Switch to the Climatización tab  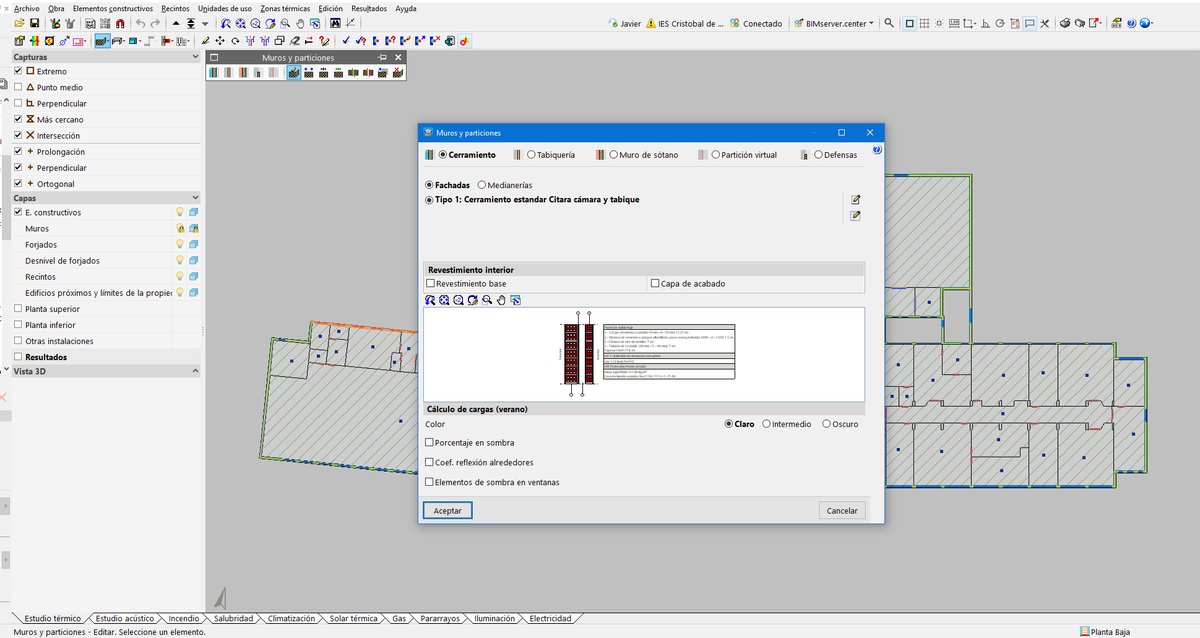point(291,618)
